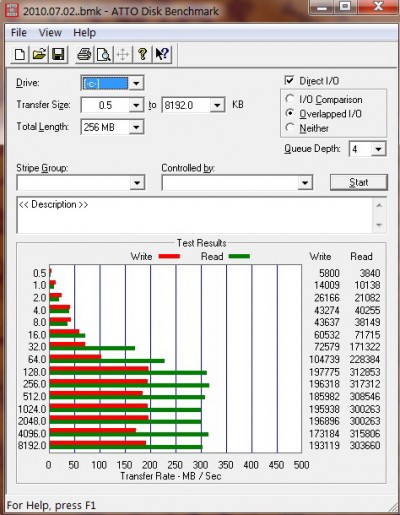Click the ATTO application title bar icon
Image resolution: width=400 pixels, height=515 pixels.
pyautogui.click(x=12, y=9)
